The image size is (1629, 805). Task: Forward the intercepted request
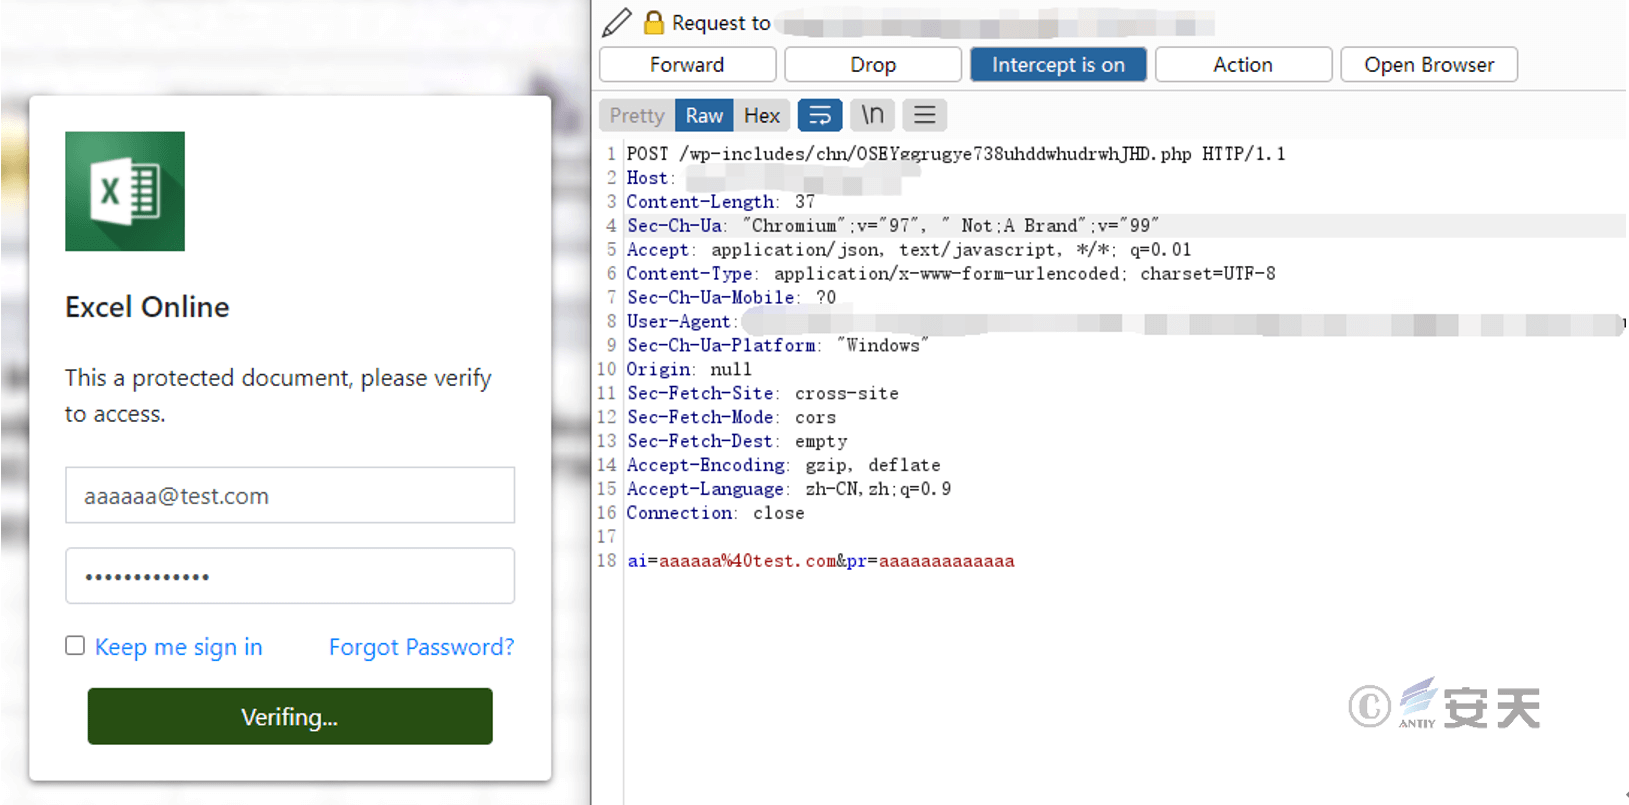coord(687,65)
